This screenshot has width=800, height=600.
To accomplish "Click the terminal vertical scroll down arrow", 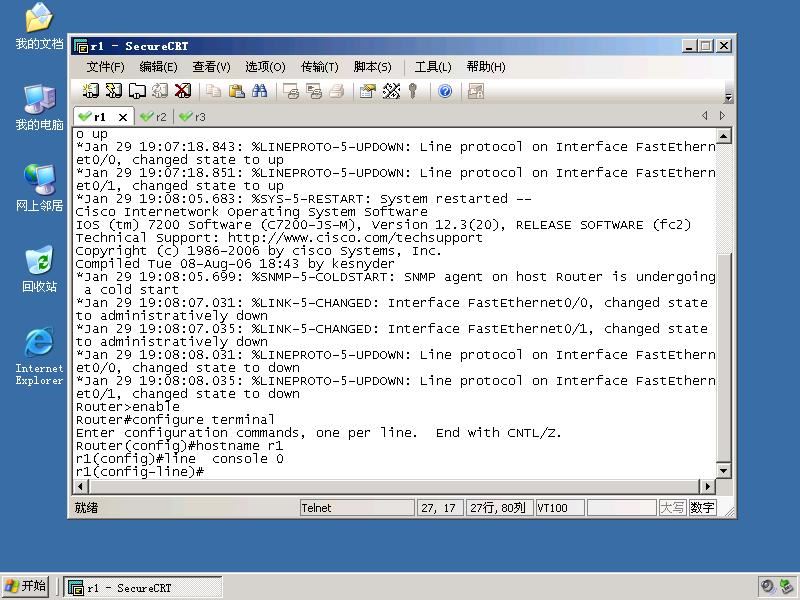I will [x=723, y=470].
